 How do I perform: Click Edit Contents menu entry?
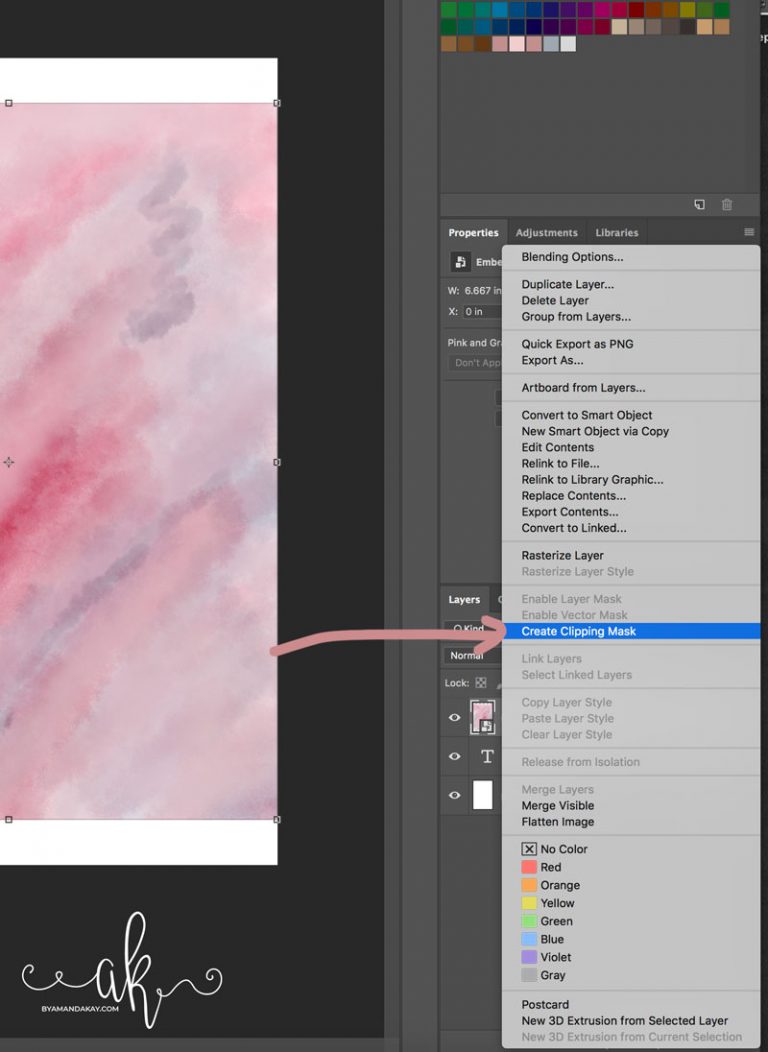tap(558, 448)
